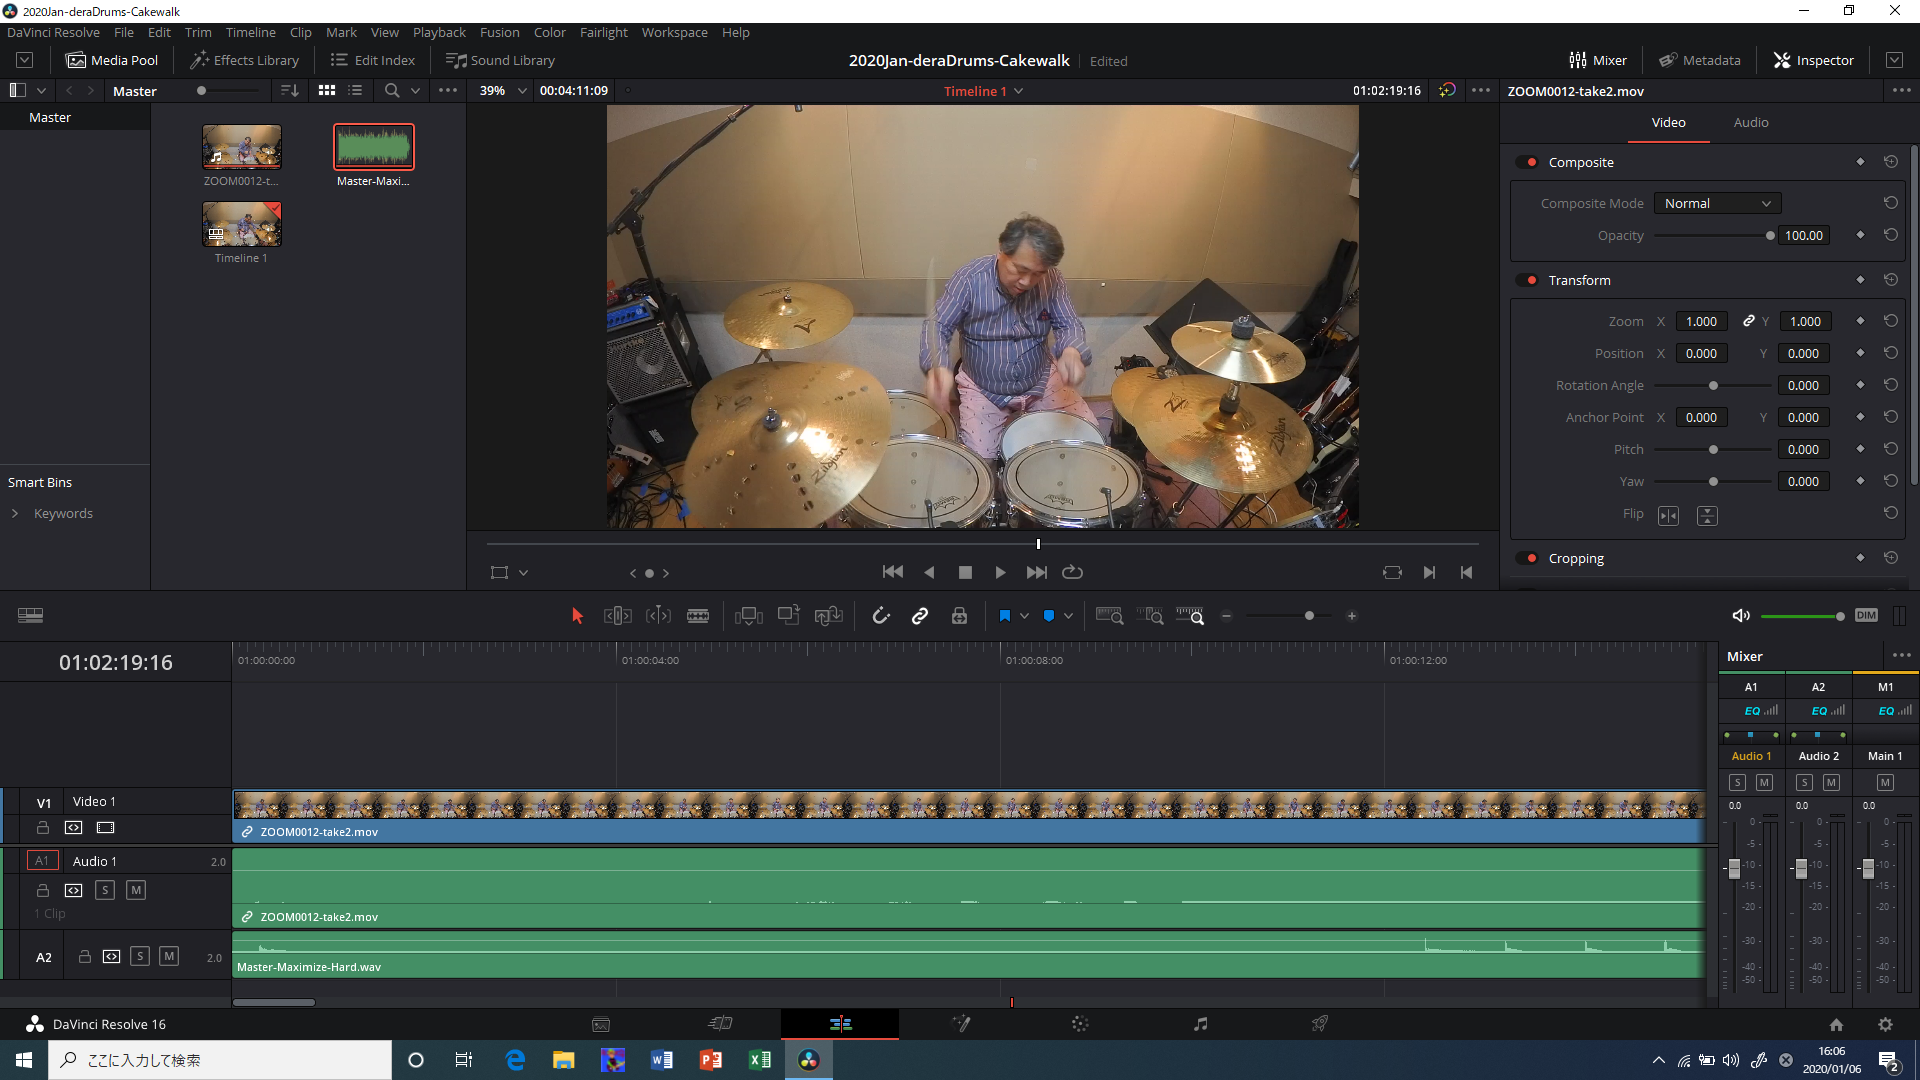
Task: Switch Inspector to Video tab
Action: coord(1668,122)
